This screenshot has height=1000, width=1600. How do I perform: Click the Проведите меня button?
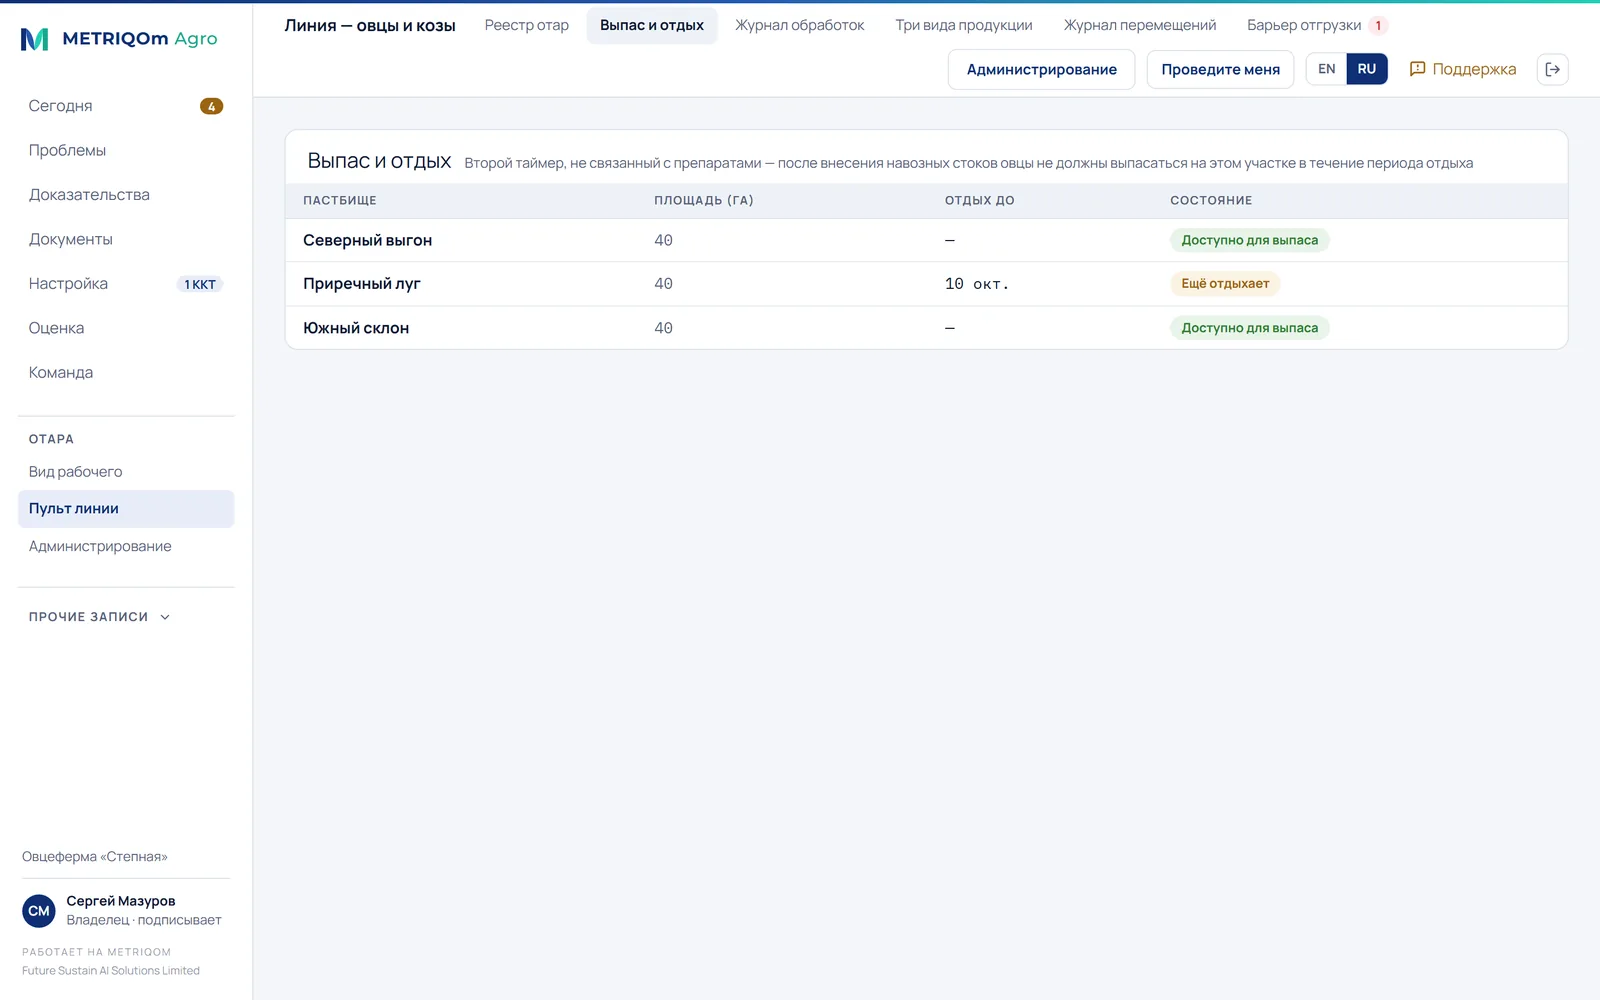[x=1220, y=69]
